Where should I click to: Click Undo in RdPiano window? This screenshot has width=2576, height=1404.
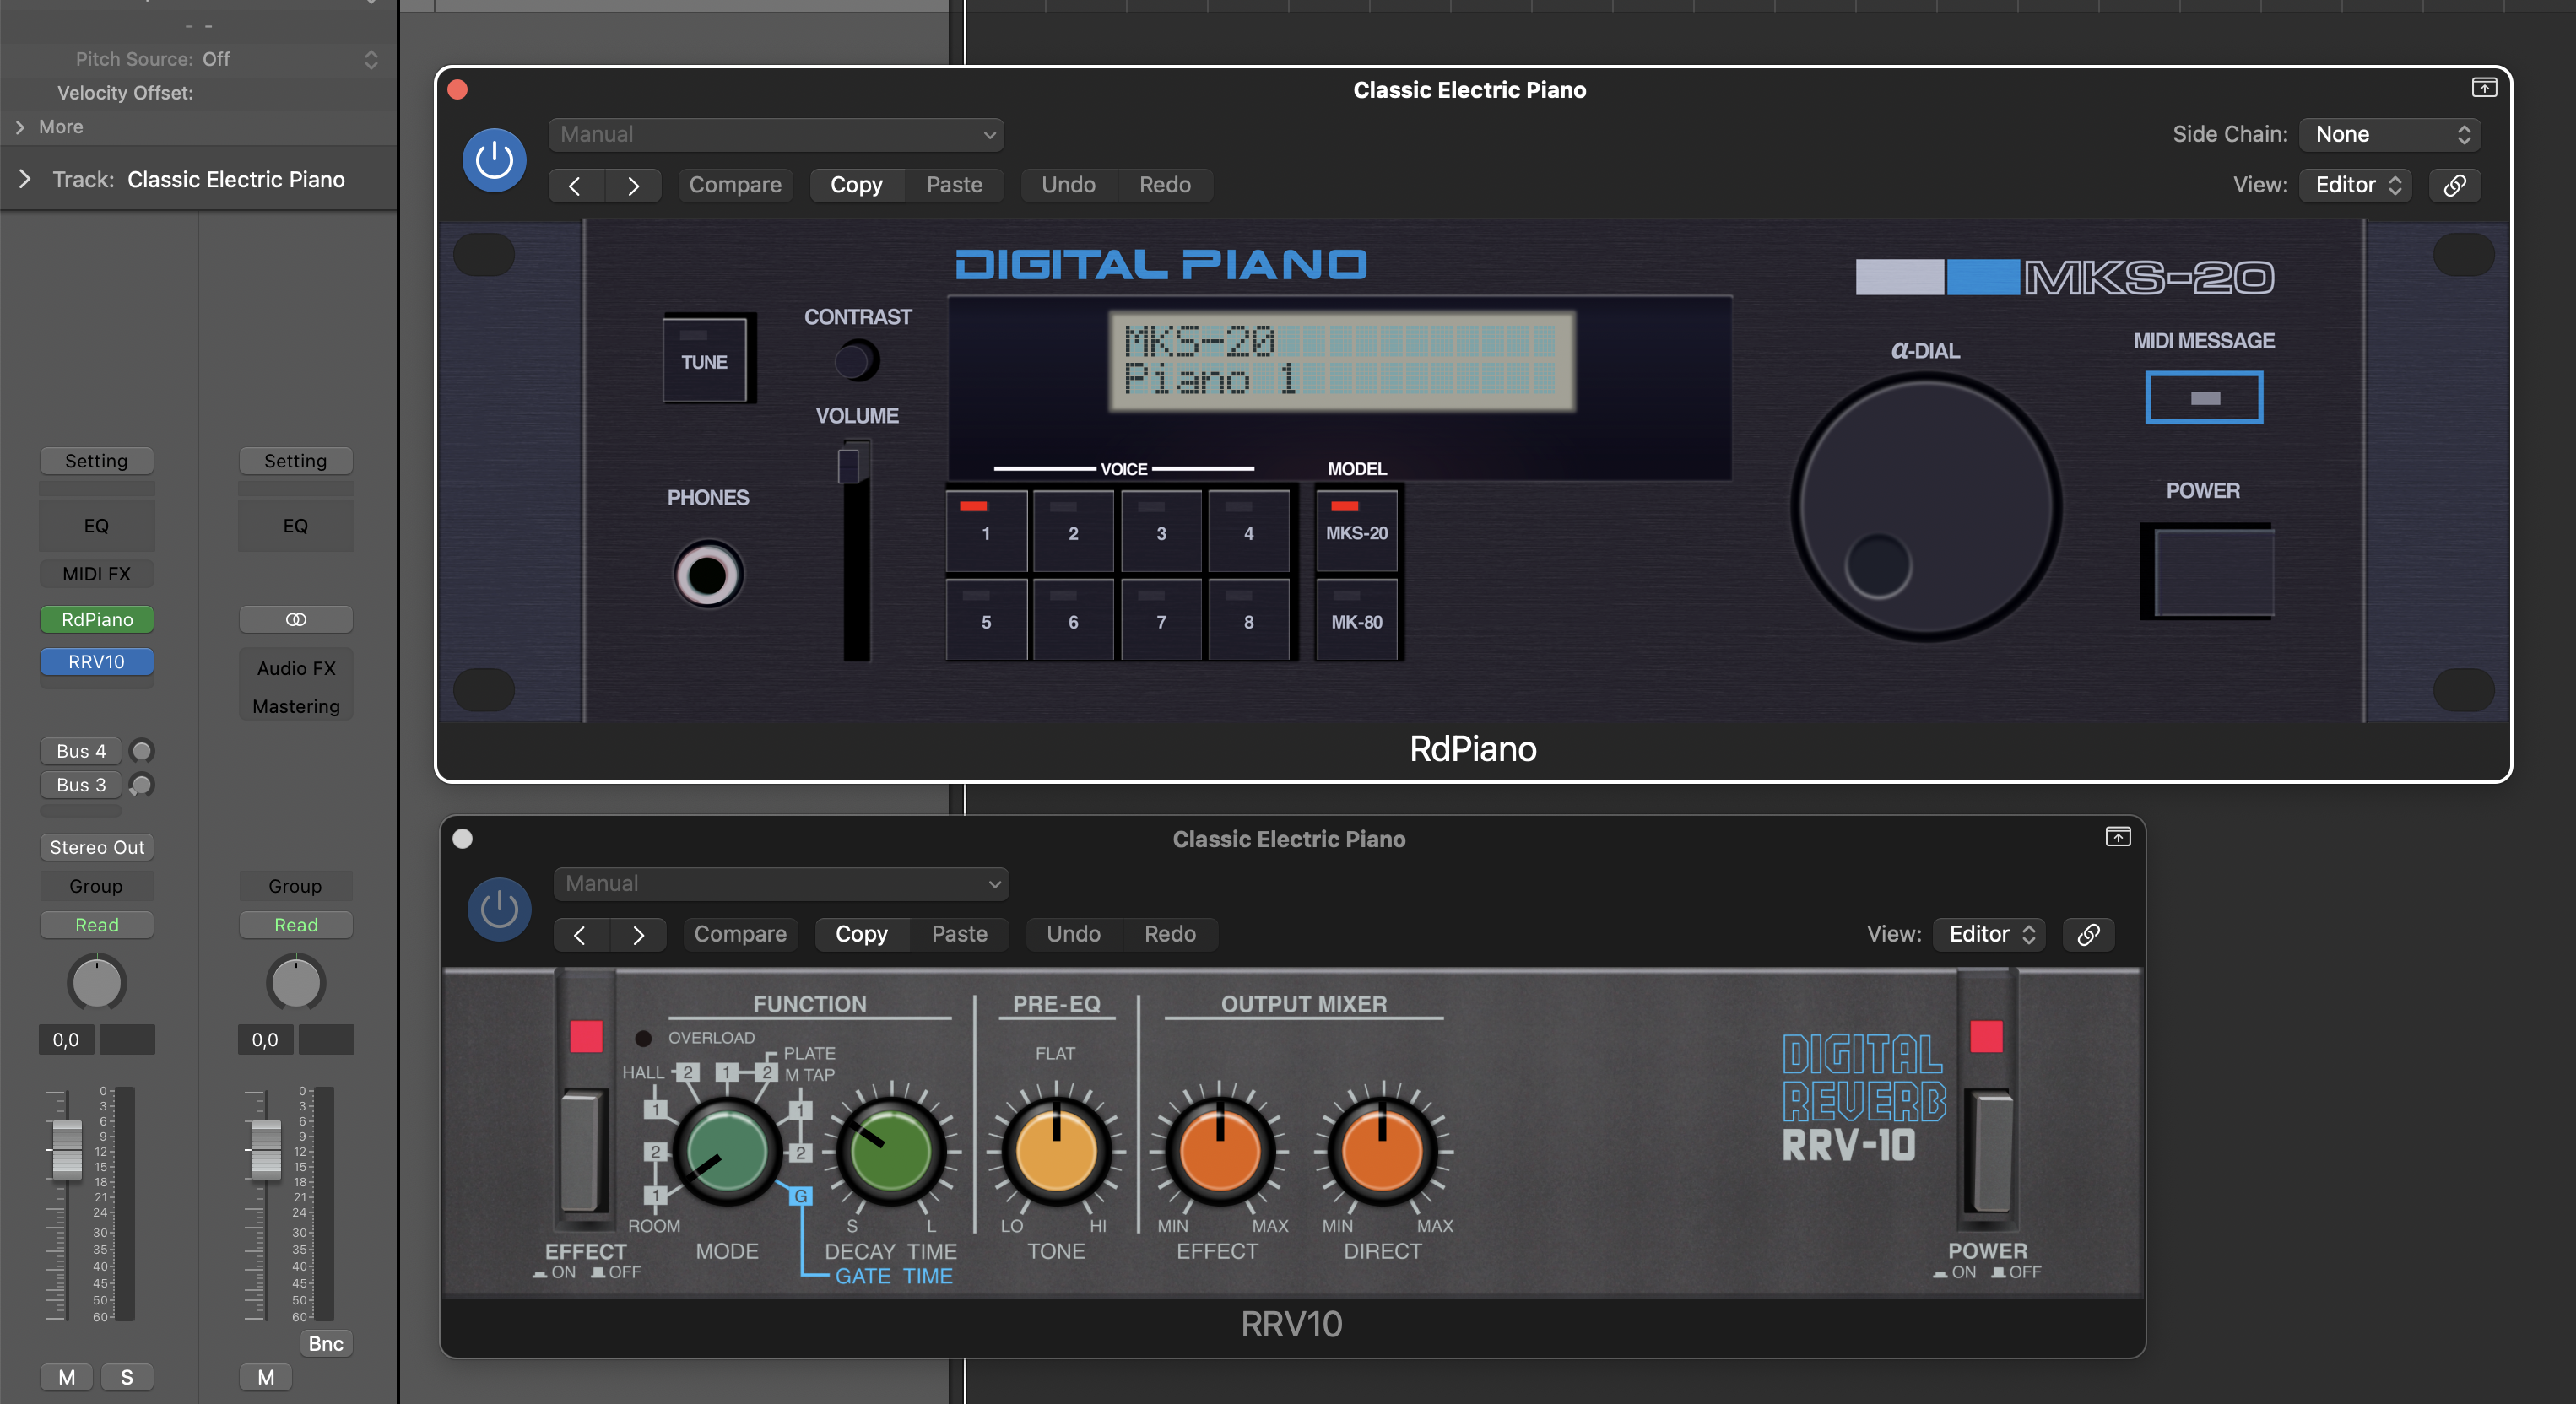click(1068, 185)
